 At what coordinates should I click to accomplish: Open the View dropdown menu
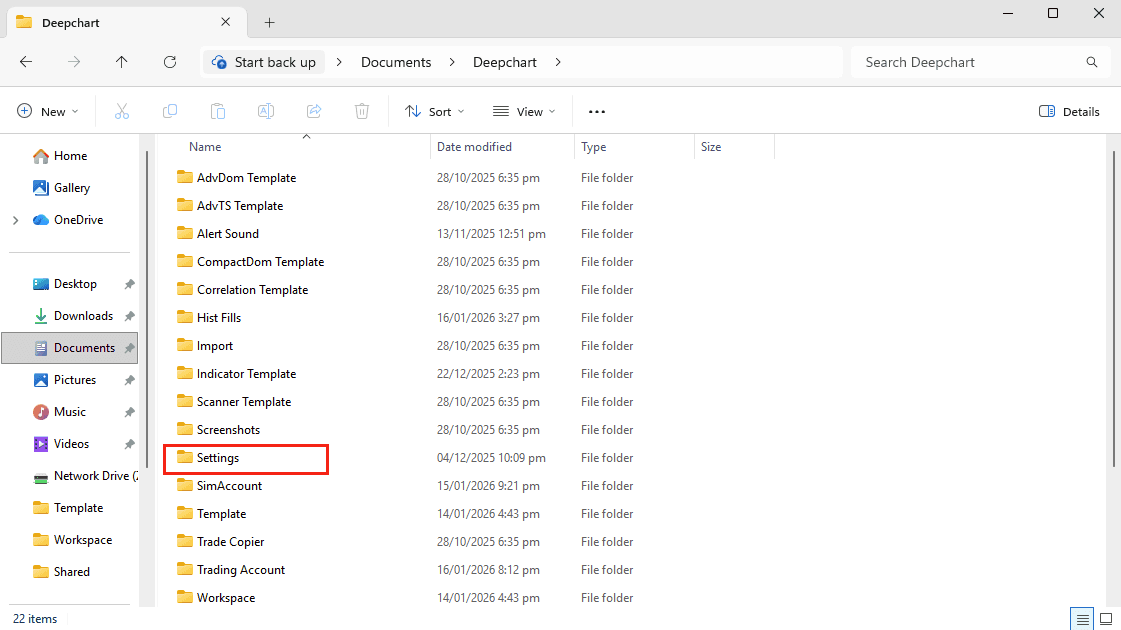524,112
